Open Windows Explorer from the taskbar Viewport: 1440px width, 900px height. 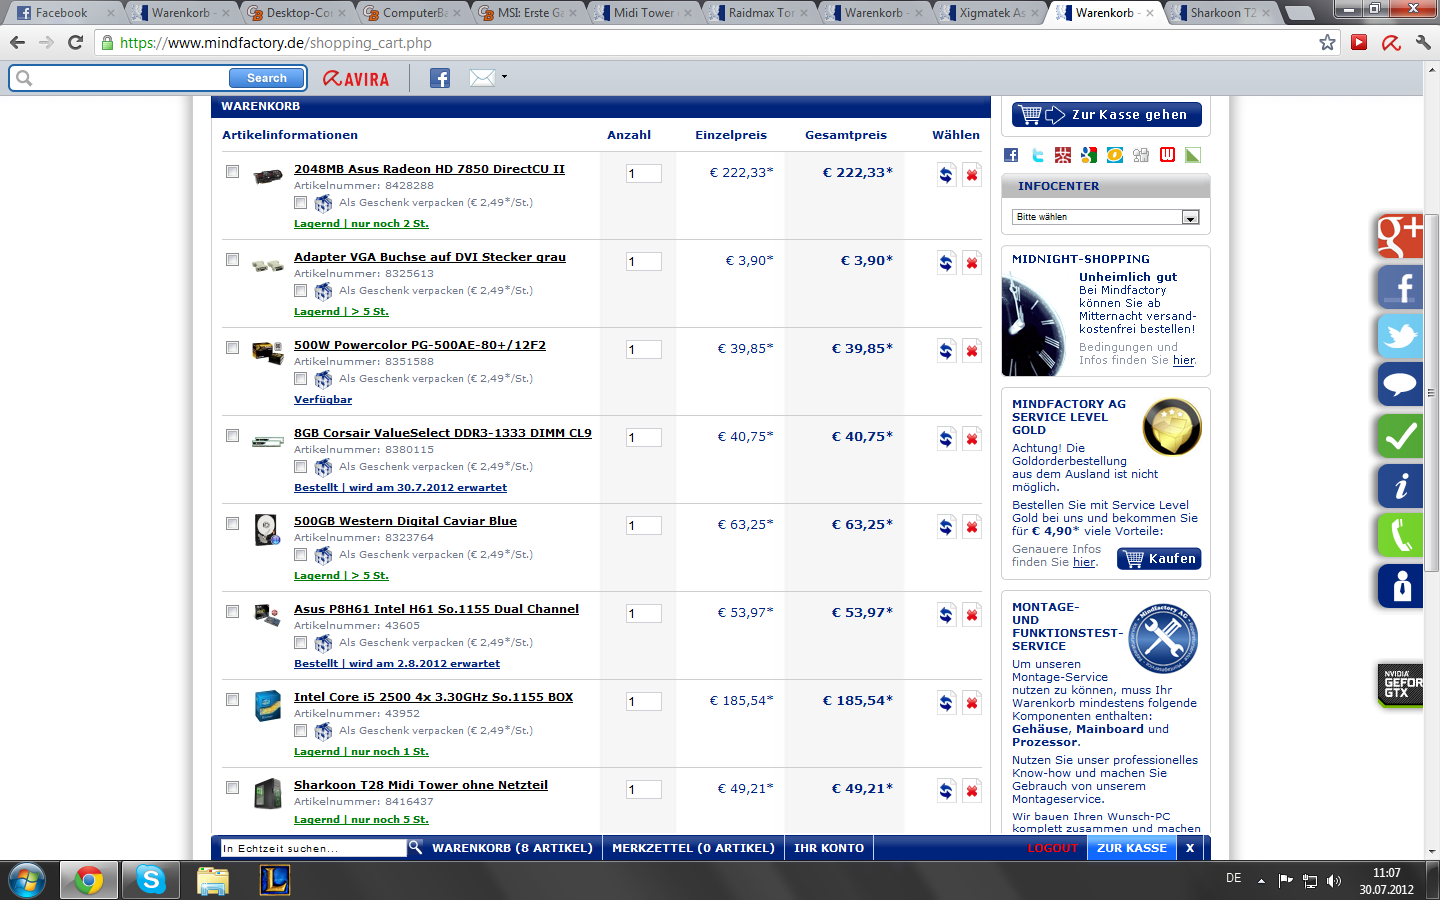(x=213, y=880)
